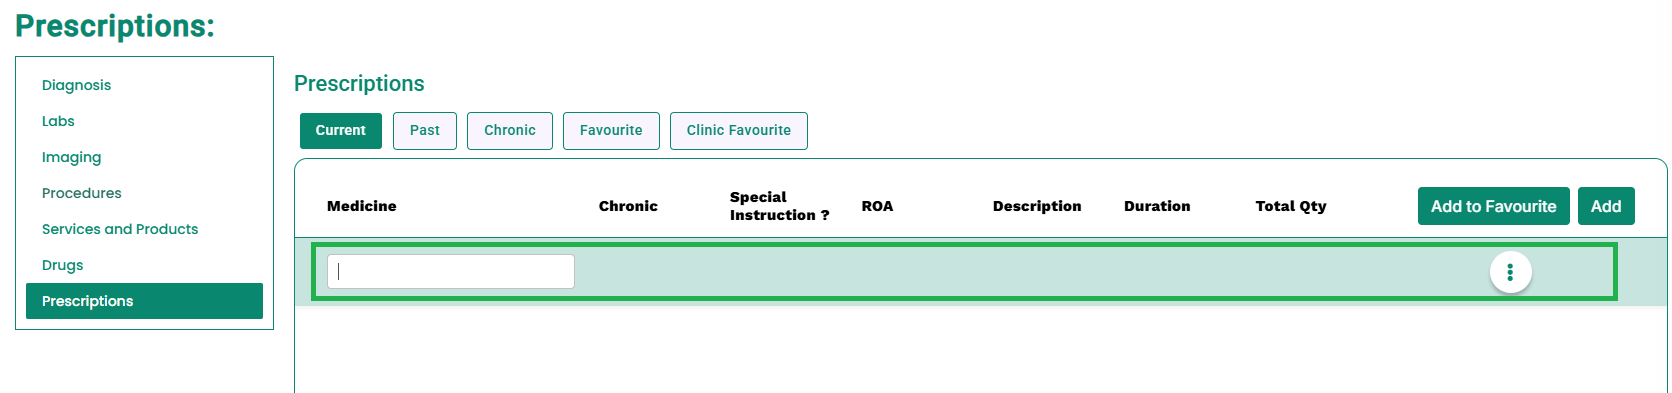The image size is (1672, 393).
Task: Click the Add to Favourite button
Action: tap(1493, 206)
